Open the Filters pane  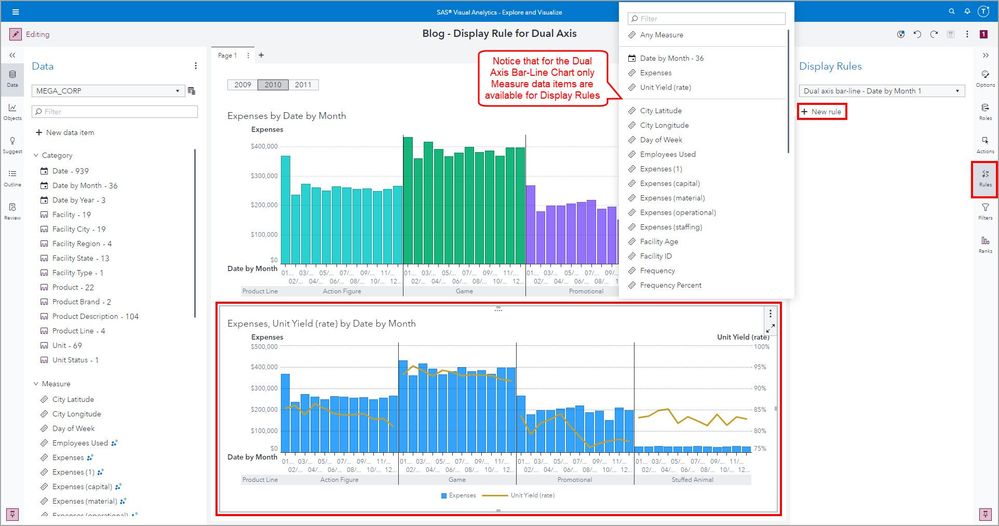point(986,211)
